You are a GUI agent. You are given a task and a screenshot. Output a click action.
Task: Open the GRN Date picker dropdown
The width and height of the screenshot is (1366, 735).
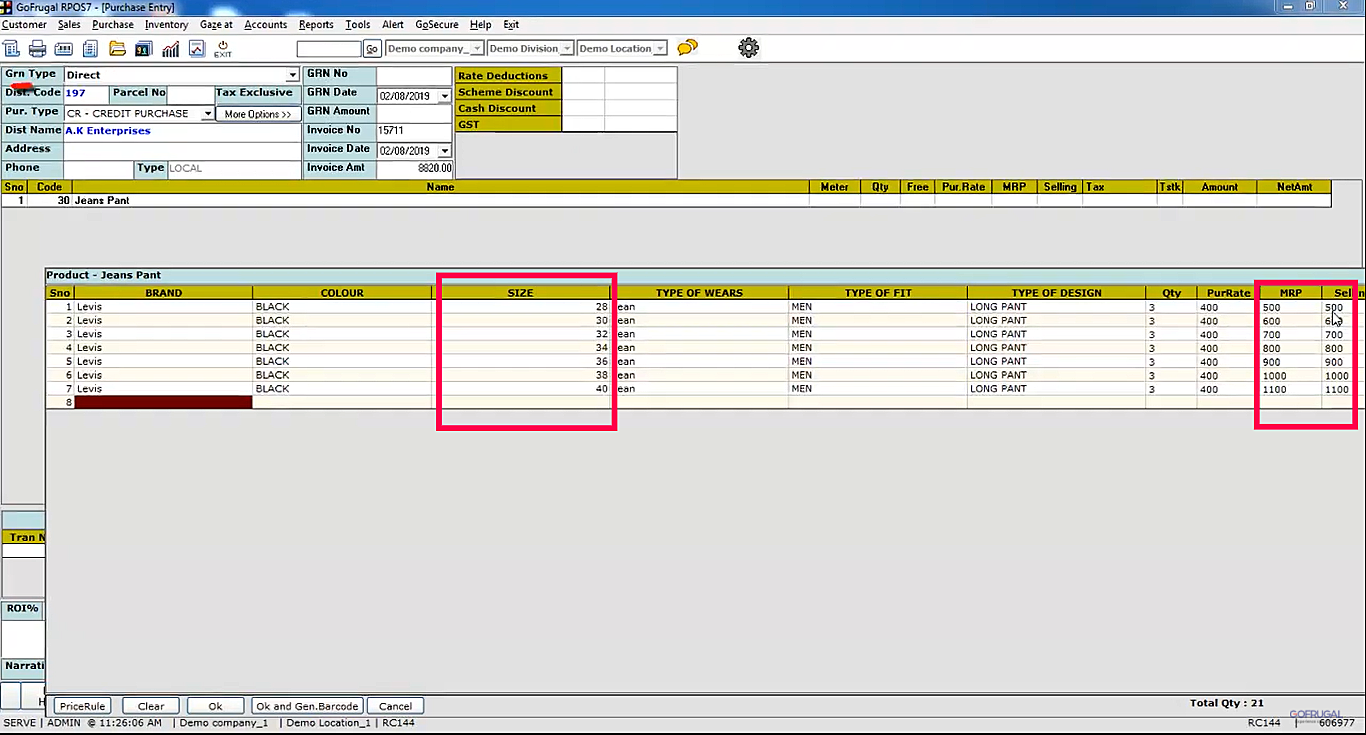coord(445,97)
